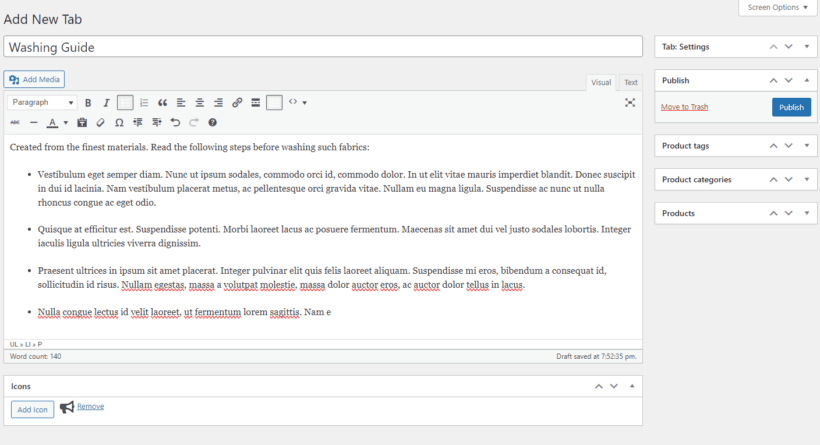Image resolution: width=820 pixels, height=445 pixels.
Task: Toggle bold formatting in editor toolbar
Action: [x=88, y=103]
